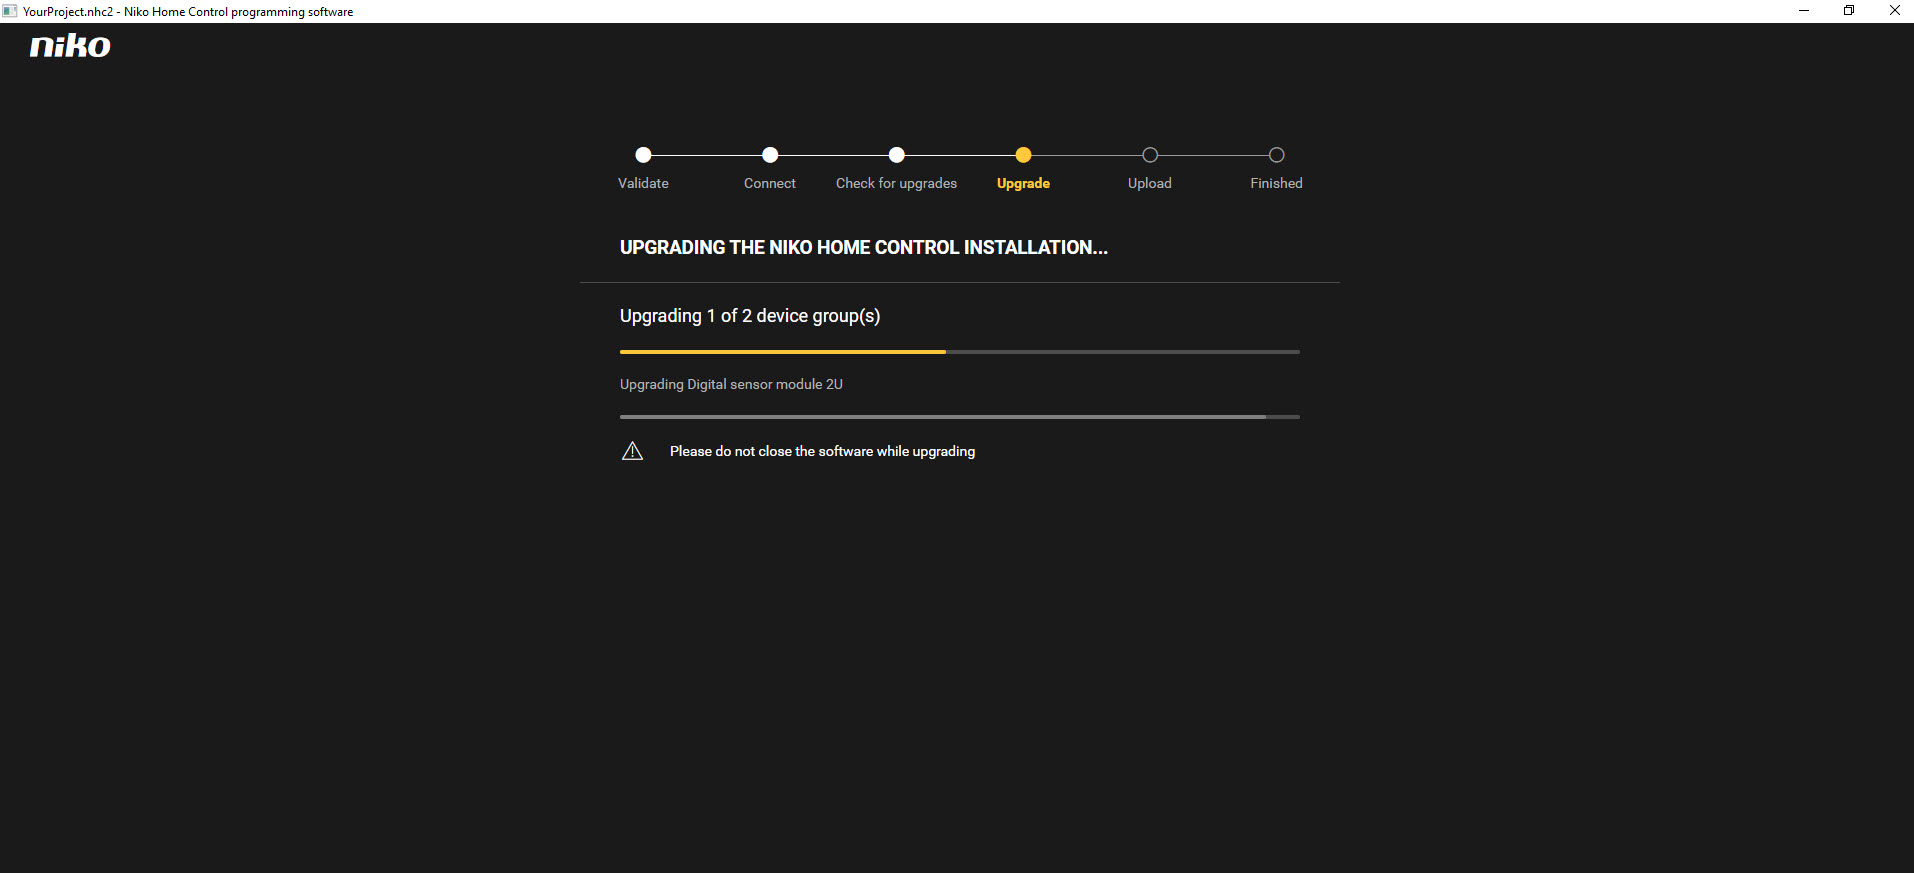Image resolution: width=1914 pixels, height=873 pixels.
Task: Click the warning triangle icon
Action: click(632, 451)
